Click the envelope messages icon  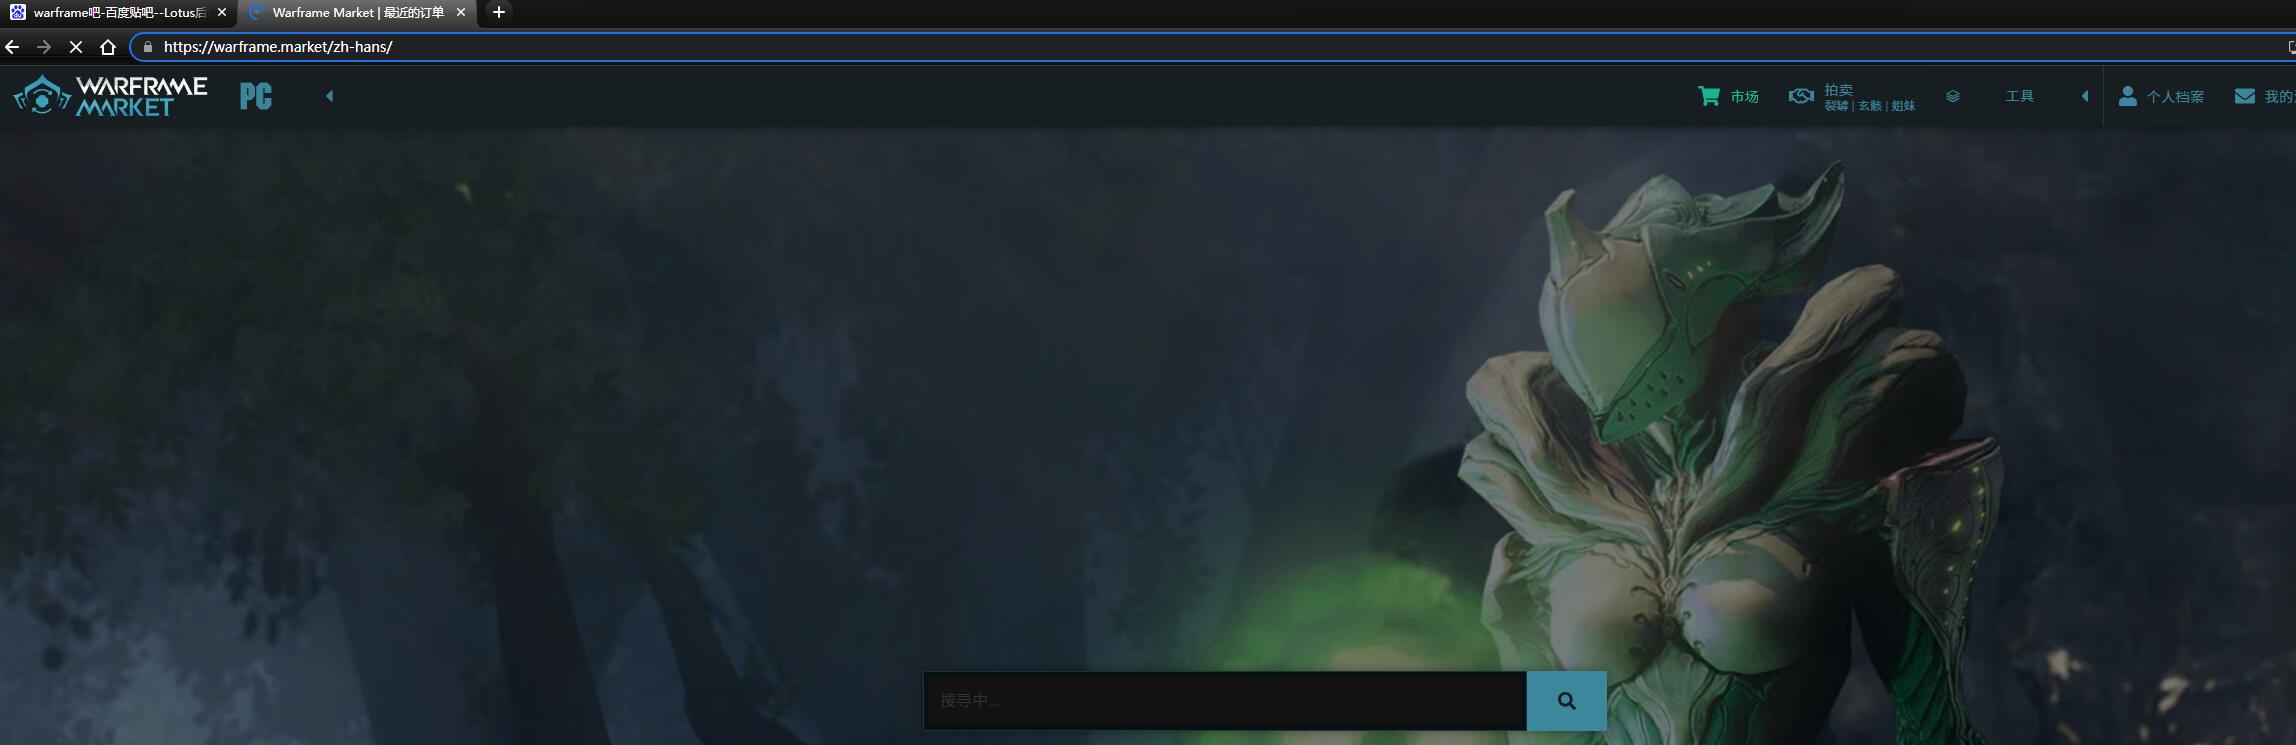[x=2245, y=96]
